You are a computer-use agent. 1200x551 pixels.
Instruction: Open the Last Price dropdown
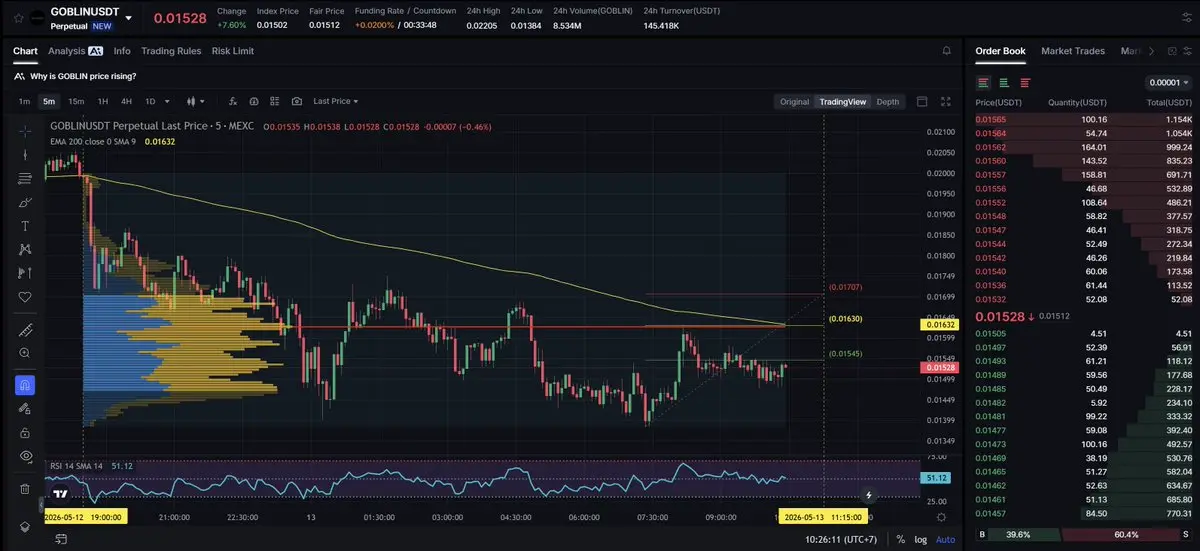point(335,101)
